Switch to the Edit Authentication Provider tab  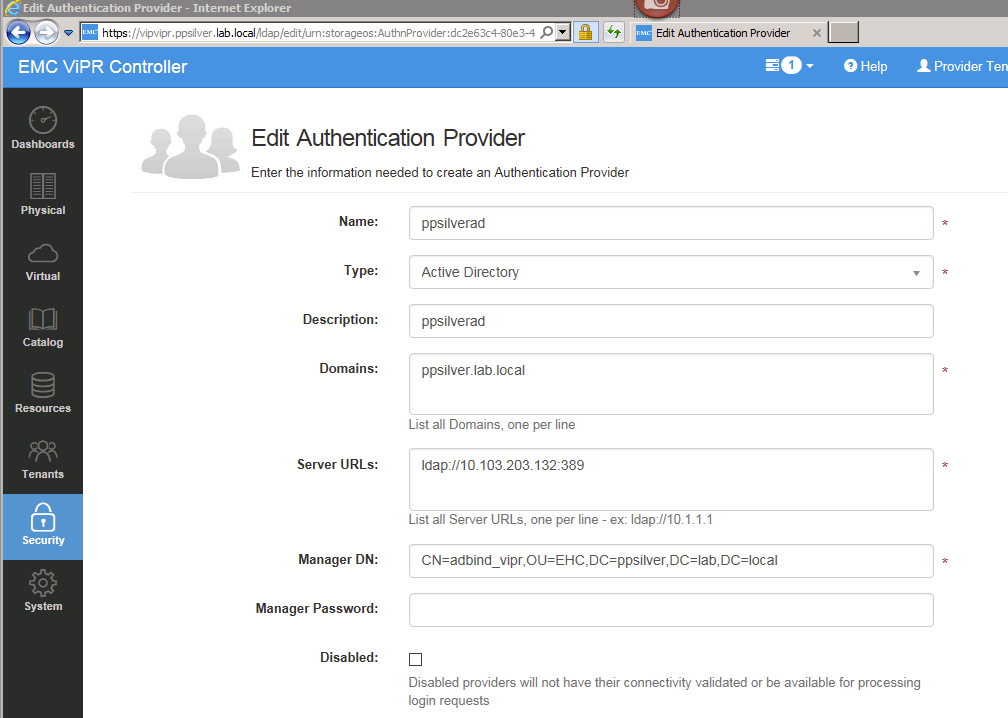[725, 32]
